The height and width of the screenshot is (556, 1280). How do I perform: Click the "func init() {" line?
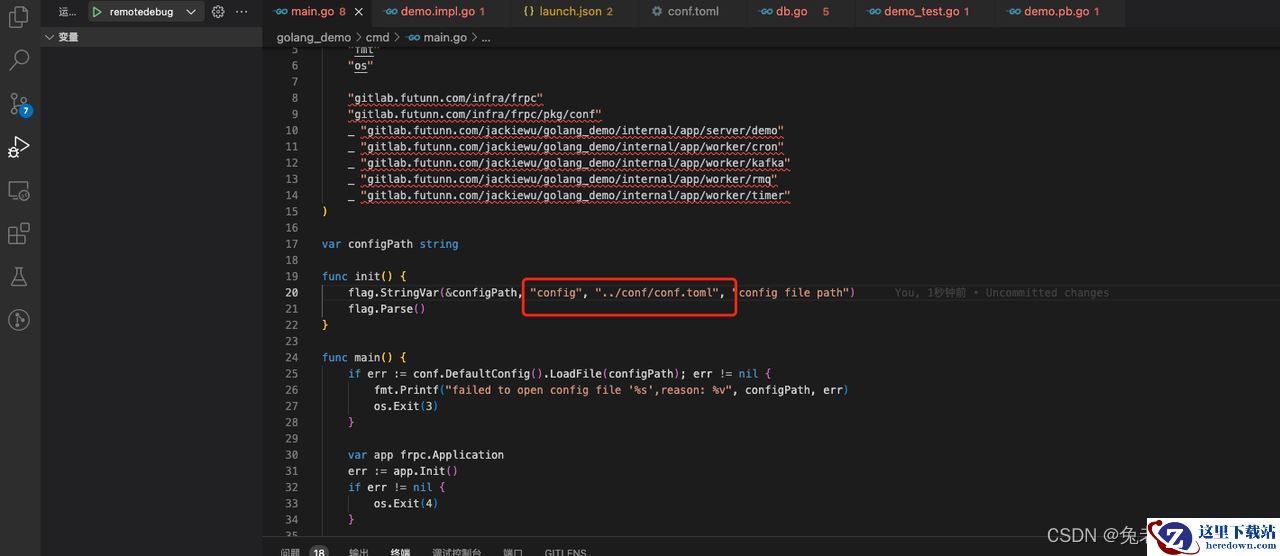coord(364,276)
